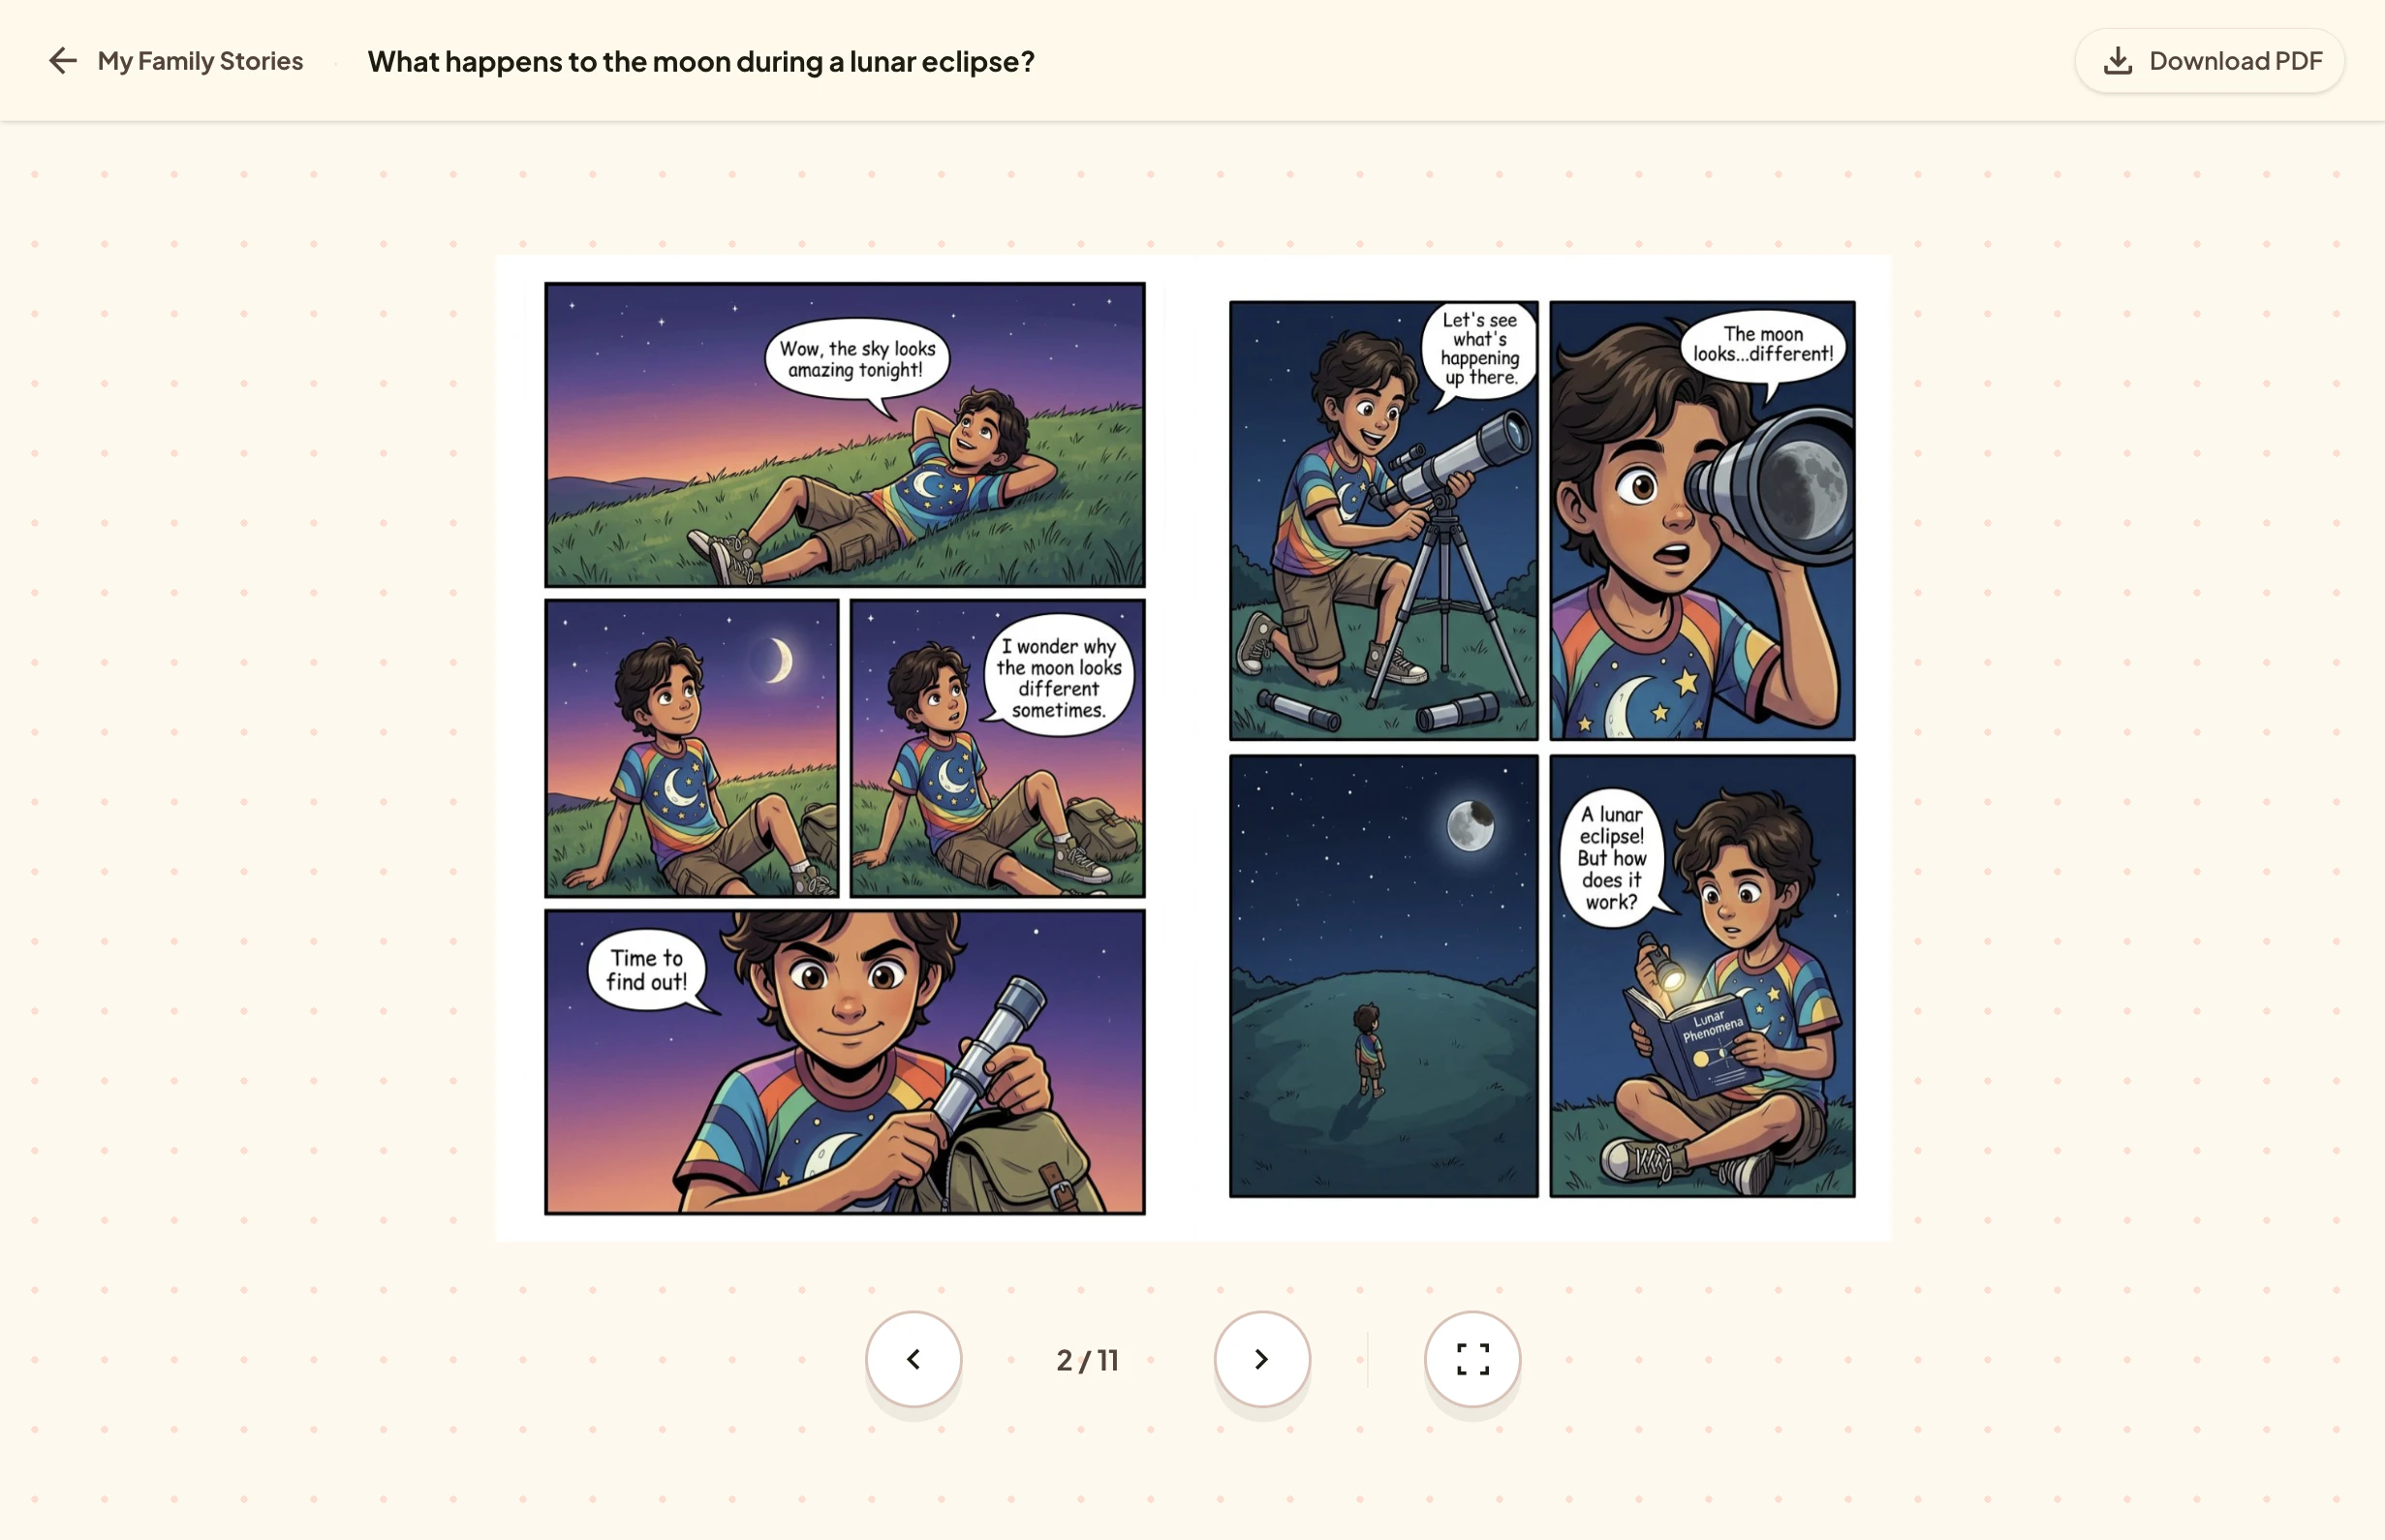This screenshot has height=1540, width=2385.
Task: Click the "The moon looks...different!" panel
Action: coord(1702,520)
